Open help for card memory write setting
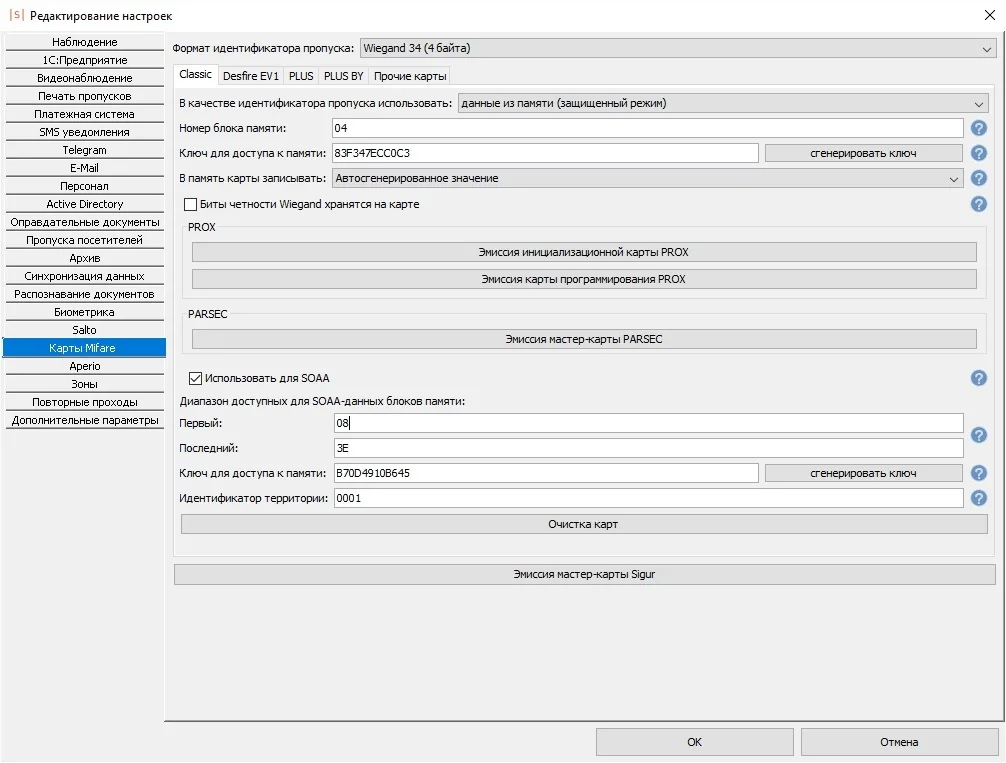Screen dimensions: 1006x763 (979, 178)
